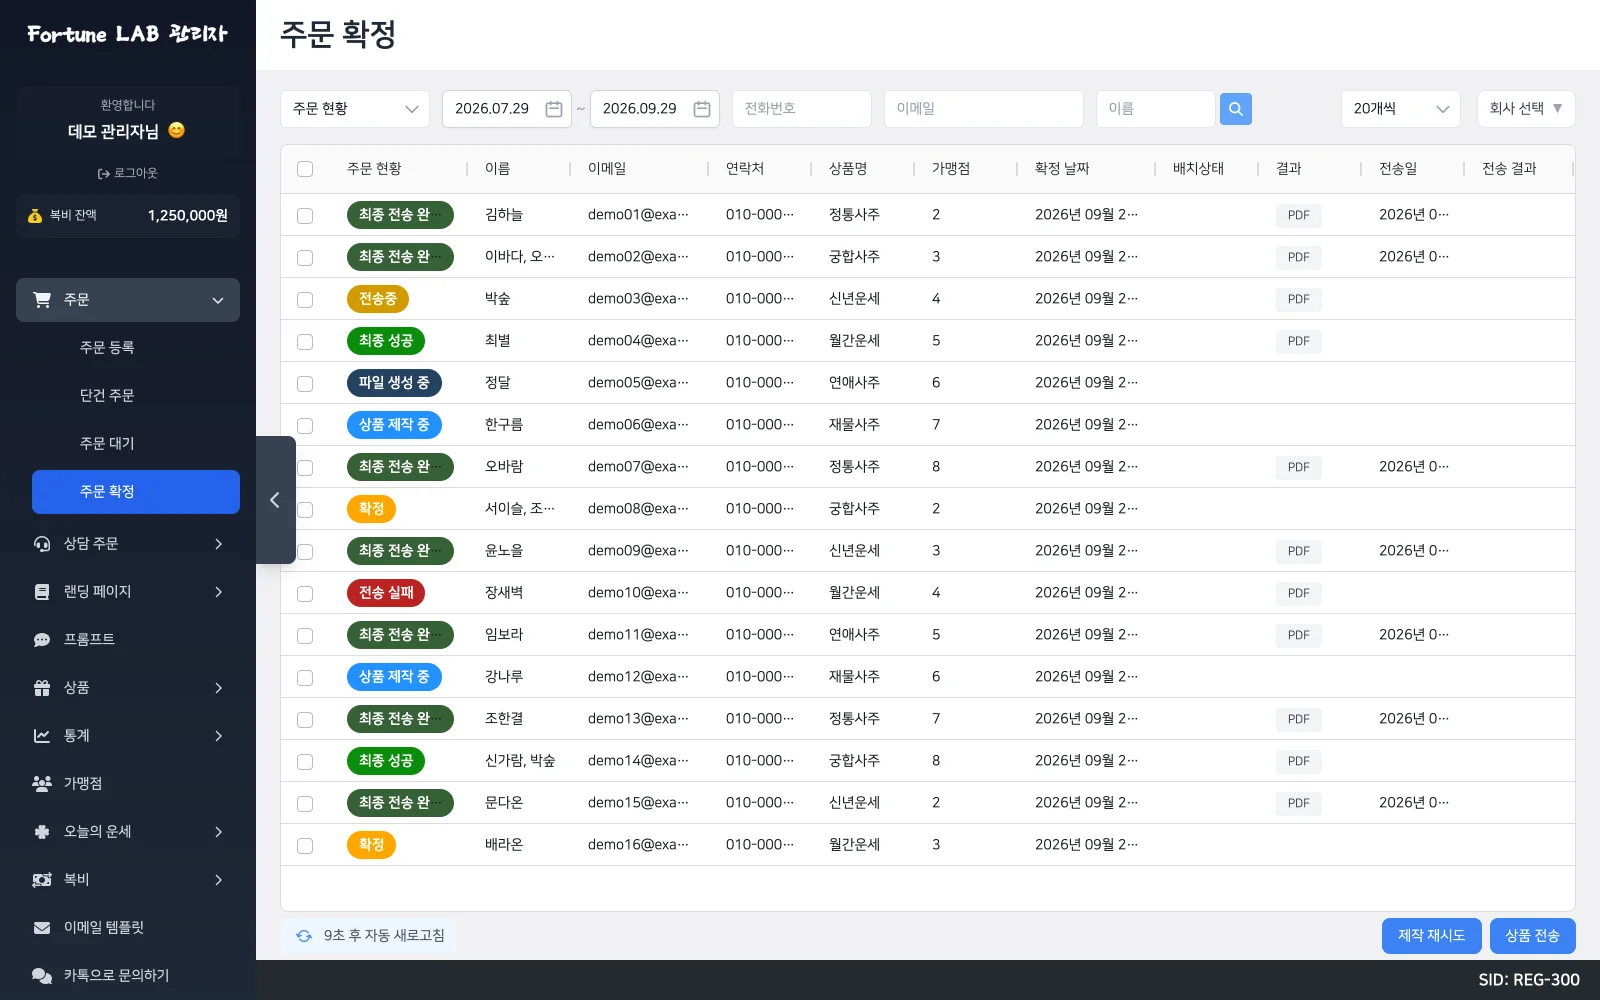Screen dimensions: 1600x1000
Task: Click the 이름 search field
Action: [1156, 109]
